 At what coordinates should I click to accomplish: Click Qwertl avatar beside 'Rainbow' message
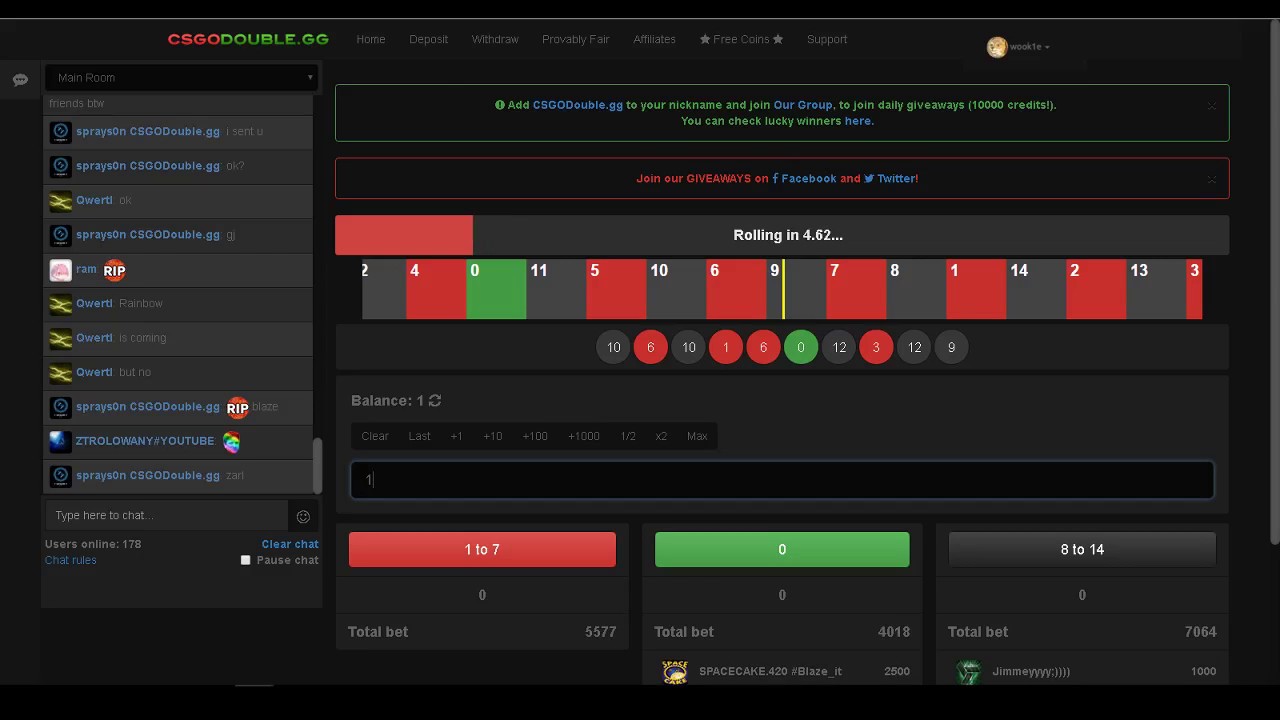tap(60, 304)
